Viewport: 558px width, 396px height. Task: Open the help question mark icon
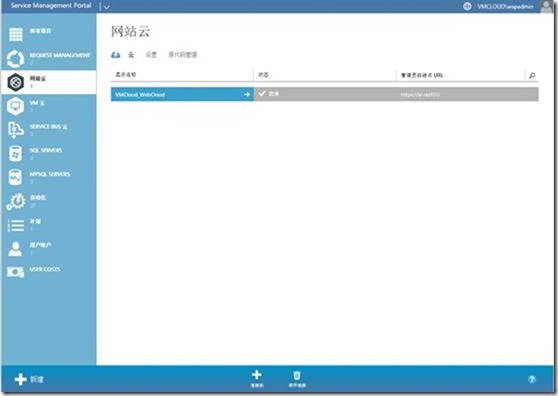point(532,379)
